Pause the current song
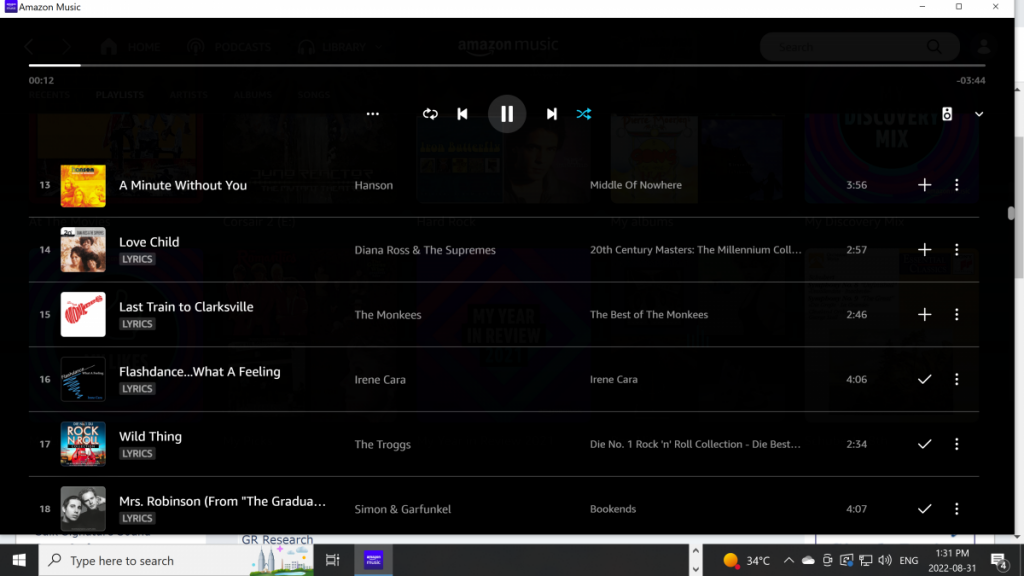1024x576 pixels. [507, 114]
